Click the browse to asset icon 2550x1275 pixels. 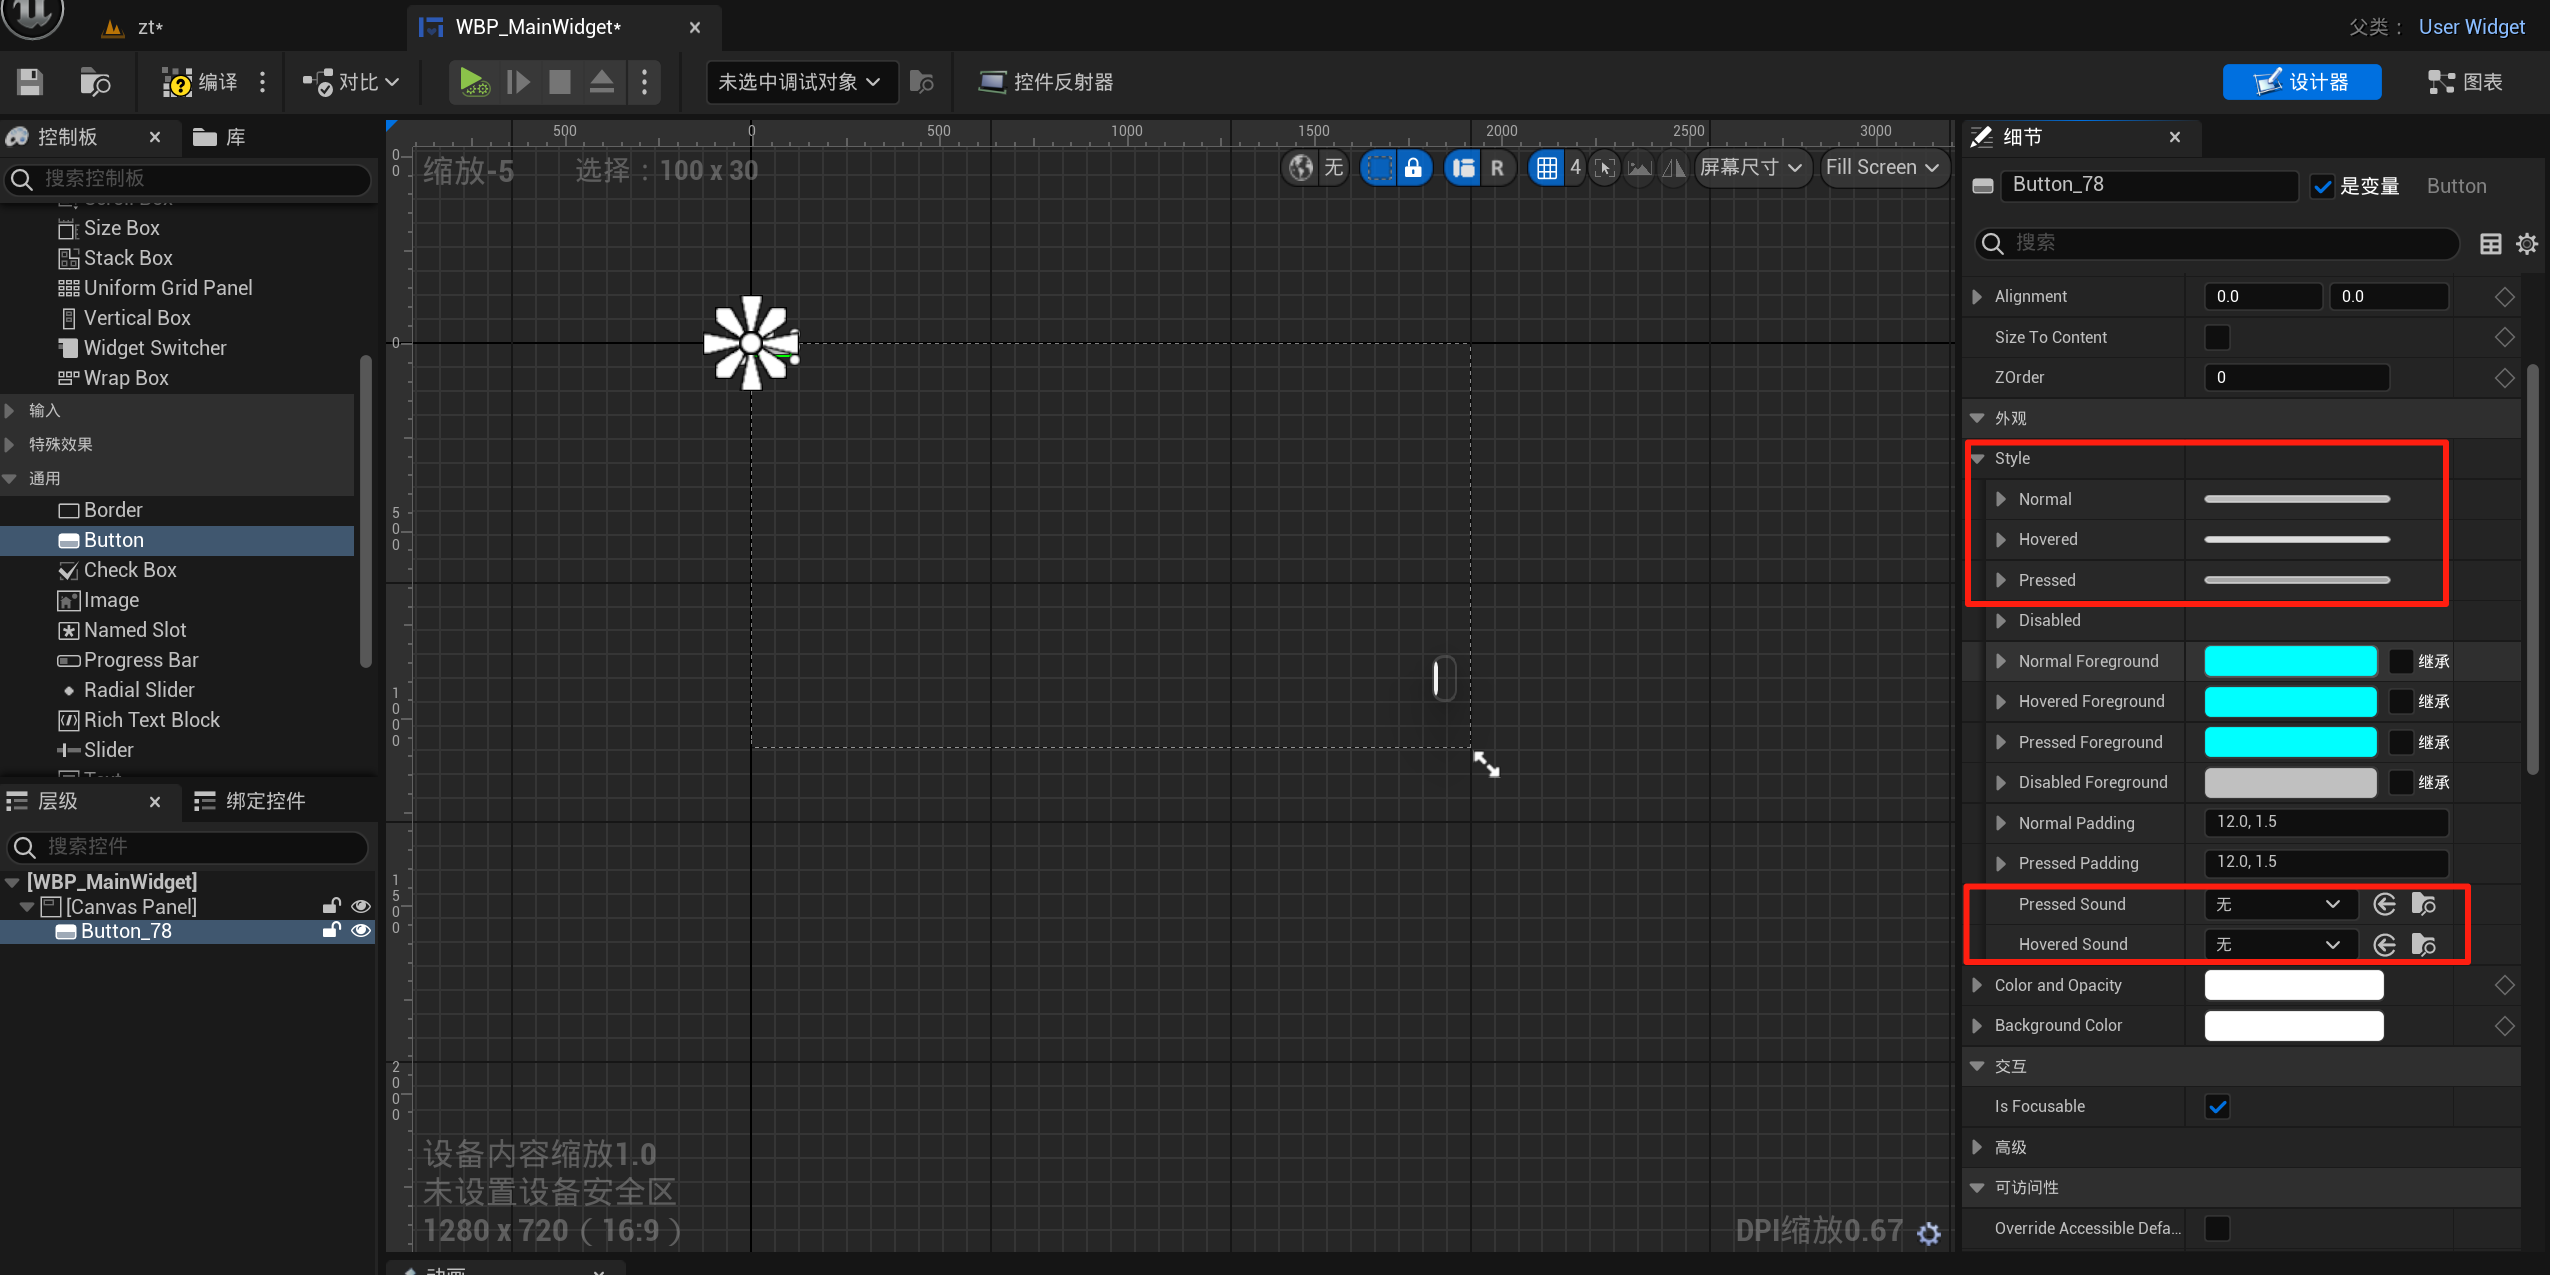coord(95,82)
